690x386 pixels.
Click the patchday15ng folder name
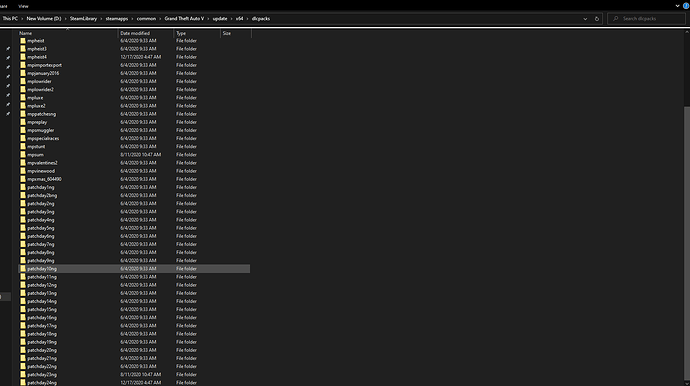click(x=42, y=309)
